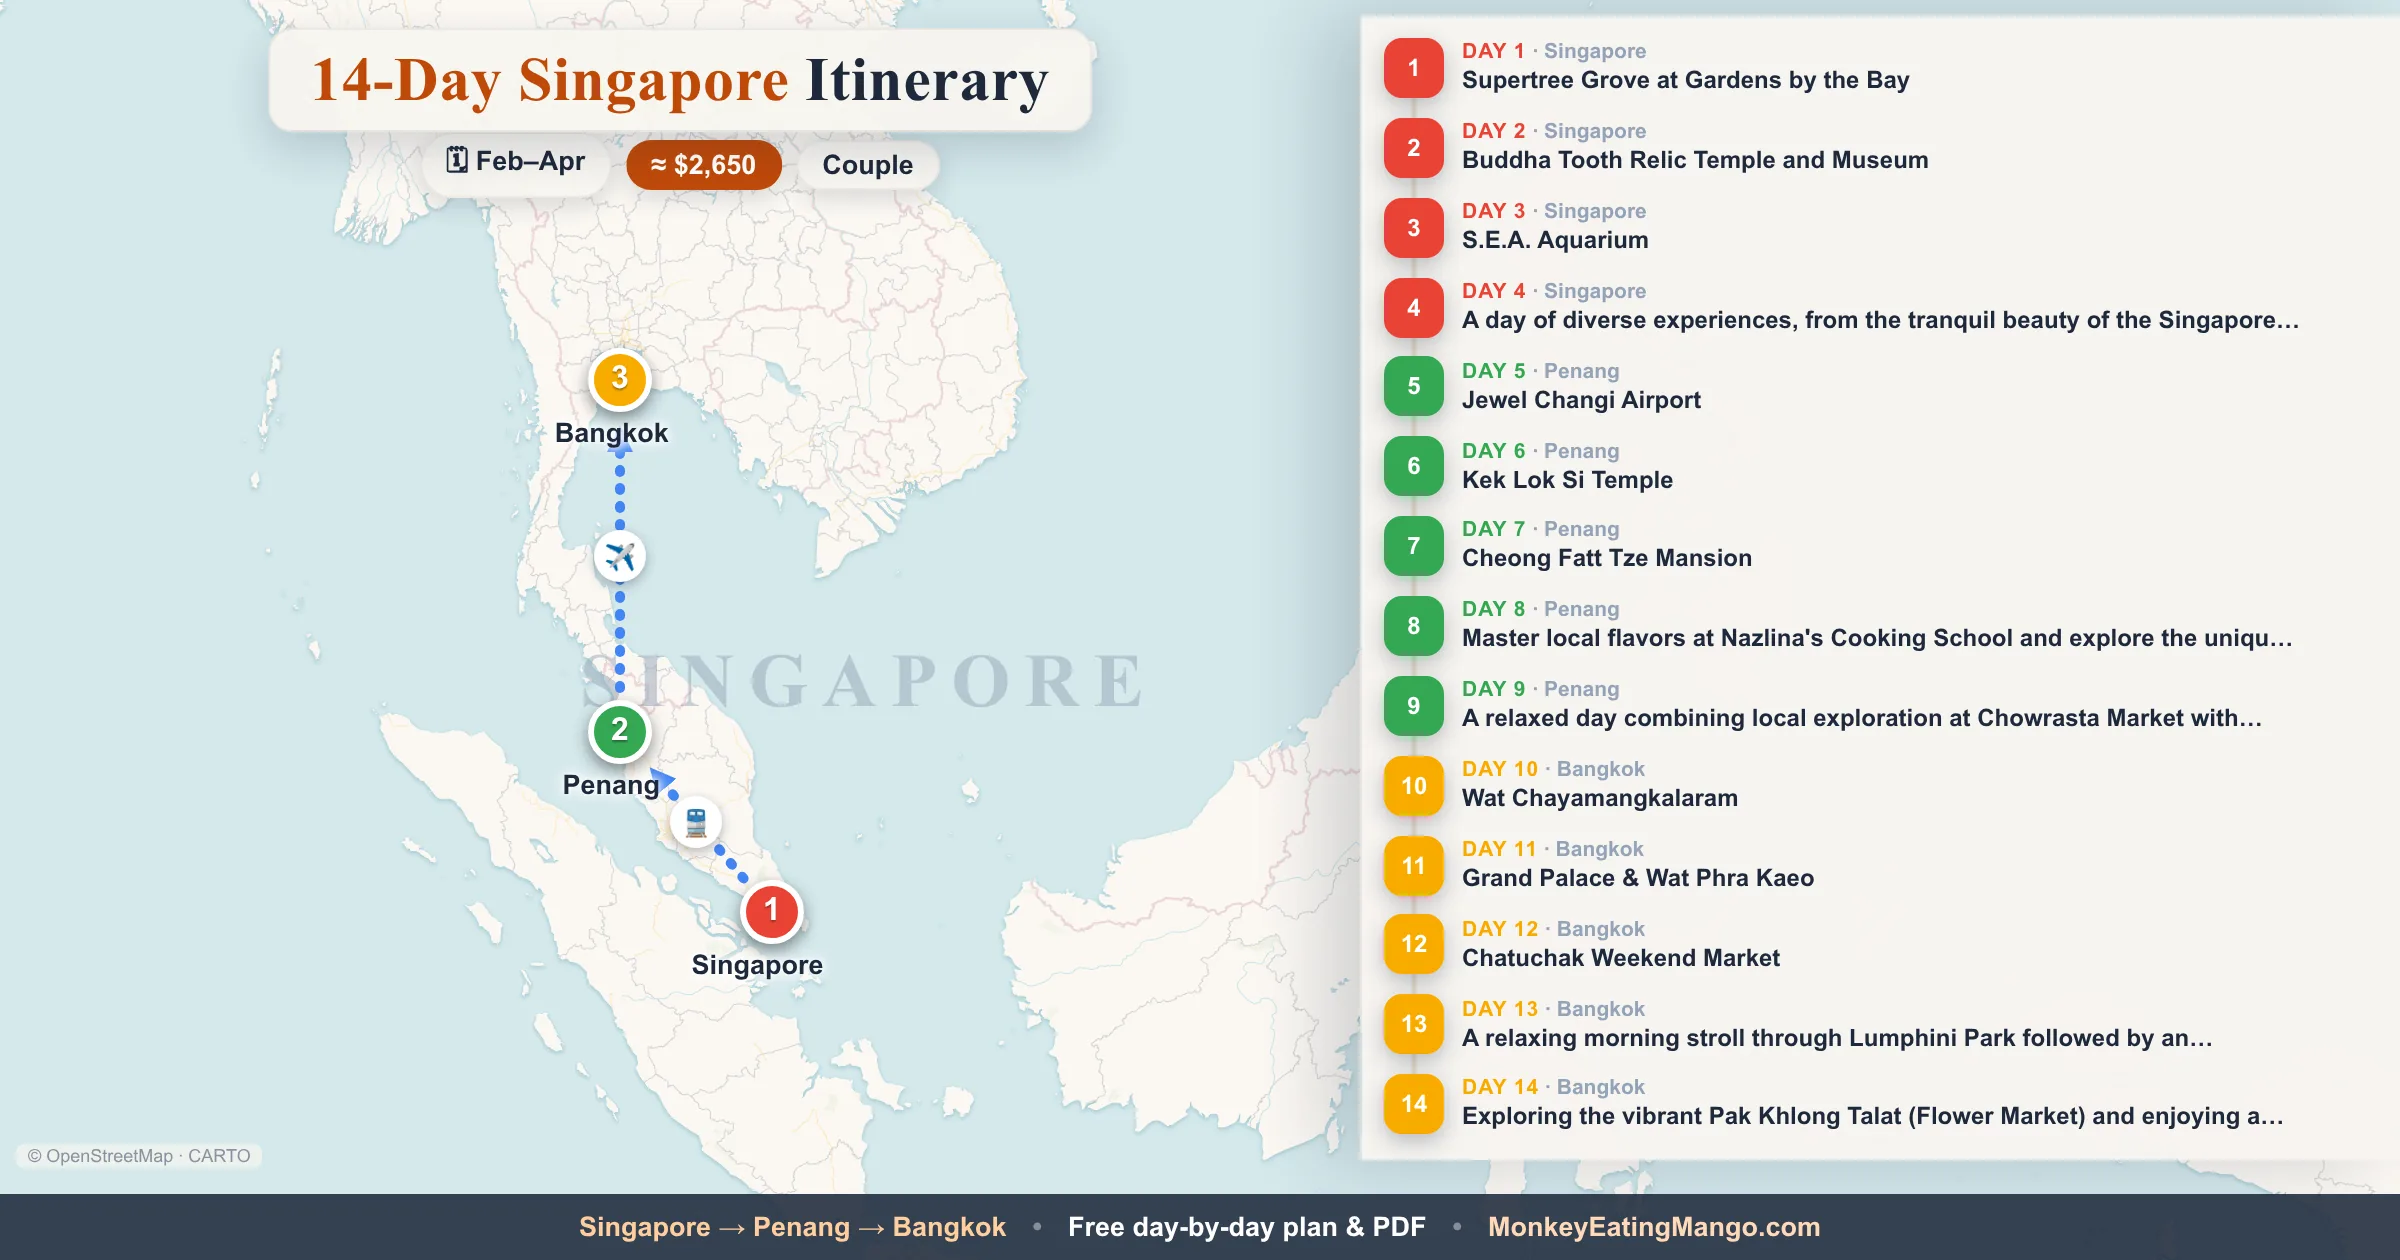Click the Singapore → Penang → Bangkok route text
Image resolution: width=2400 pixels, height=1260 pixels.
[792, 1227]
